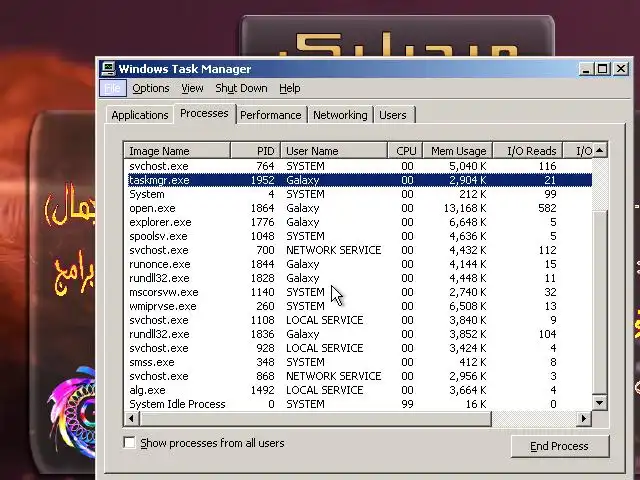The width and height of the screenshot is (640, 480).
Task: Maximize the Task Manager window
Action: [x=603, y=69]
